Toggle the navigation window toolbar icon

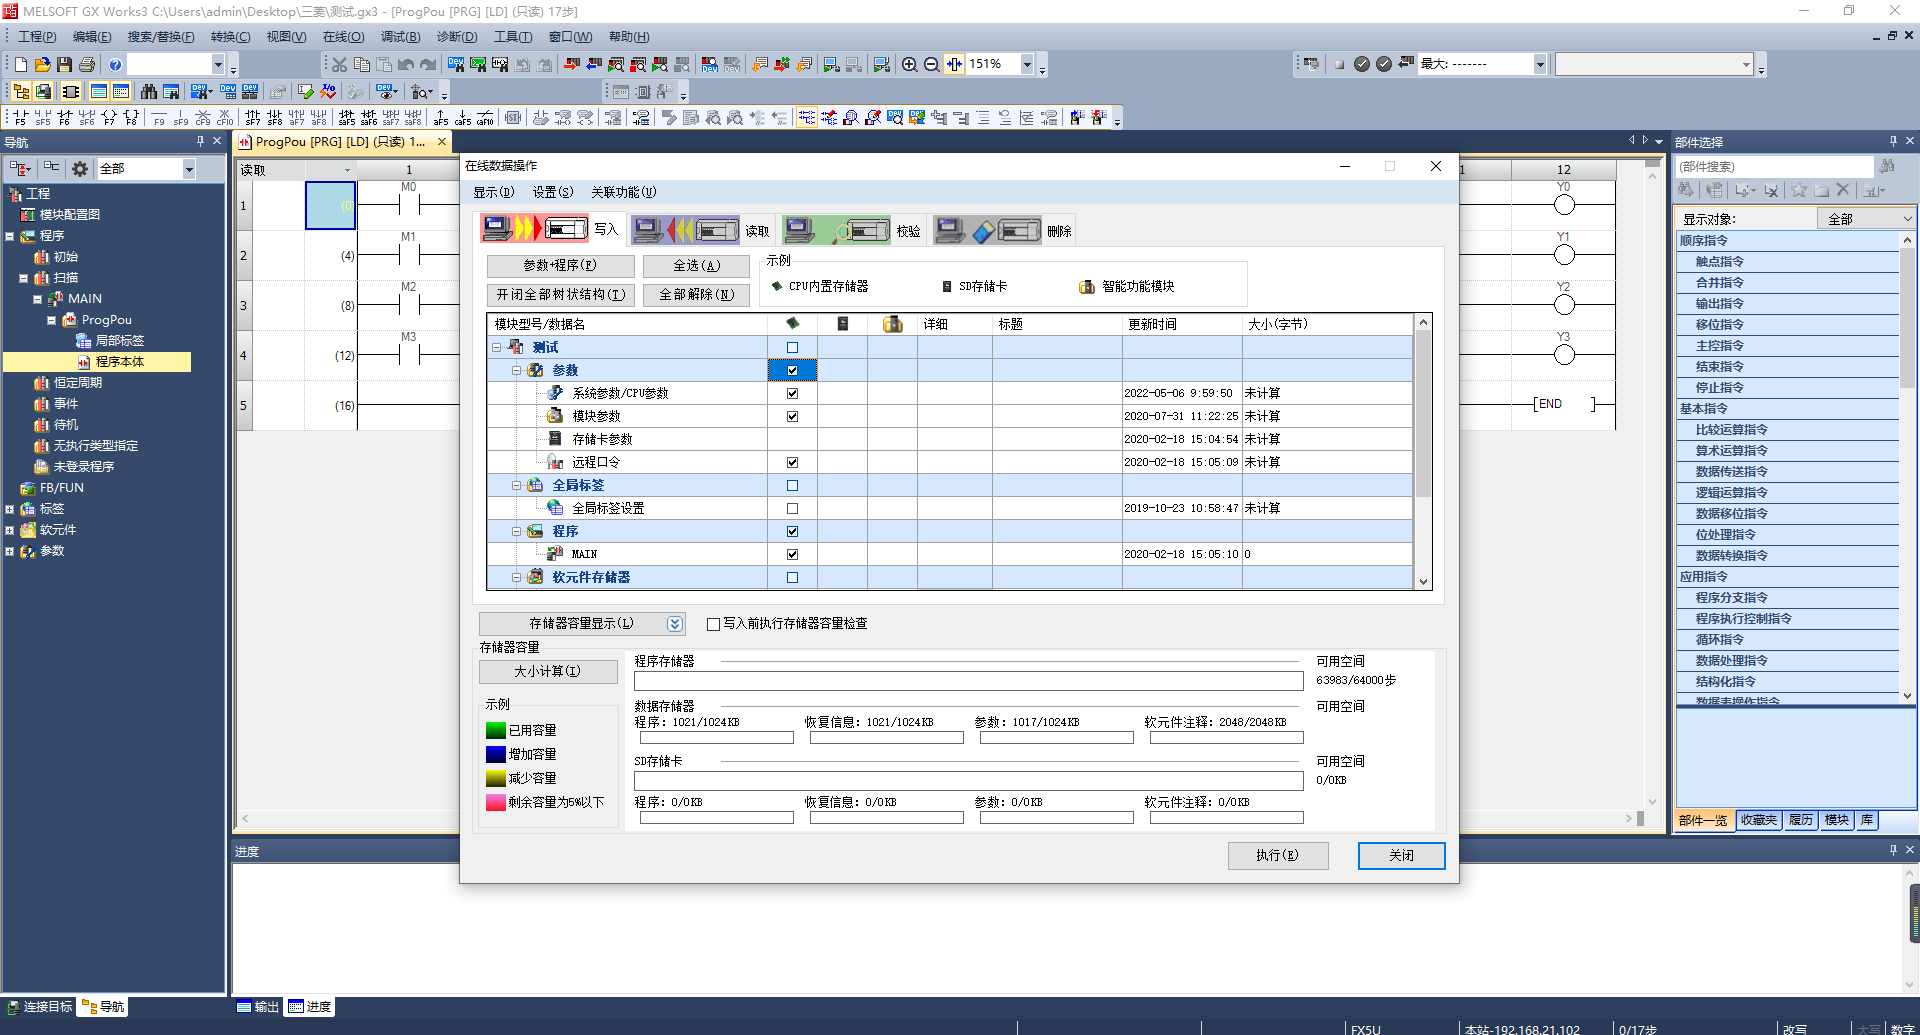[20, 91]
